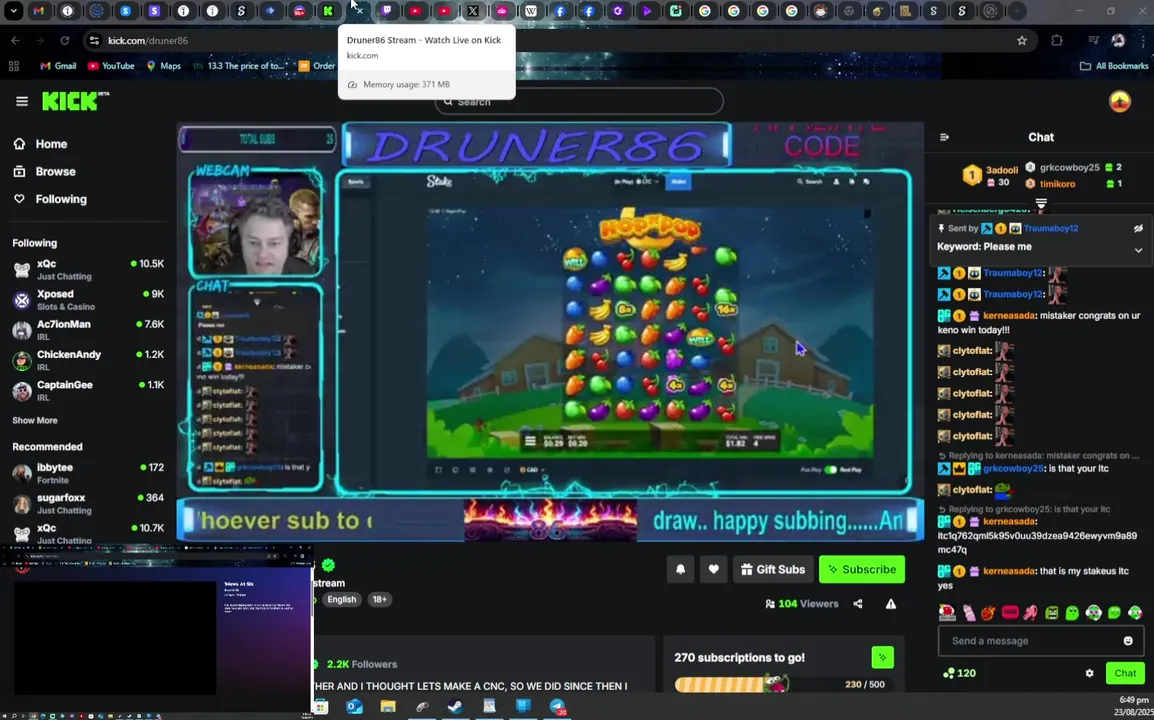Open the CaptainGee channel
The height and width of the screenshot is (720, 1154).
[x=88, y=390]
